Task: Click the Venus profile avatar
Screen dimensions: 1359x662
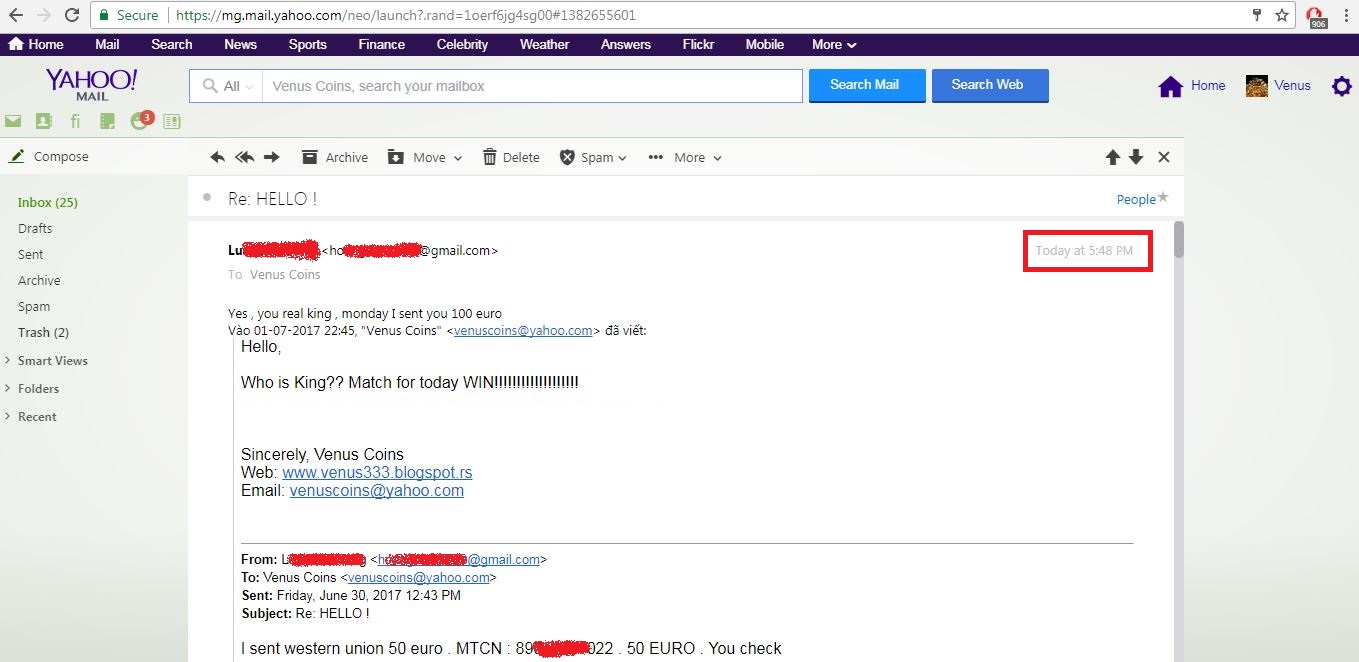Action: [x=1257, y=86]
